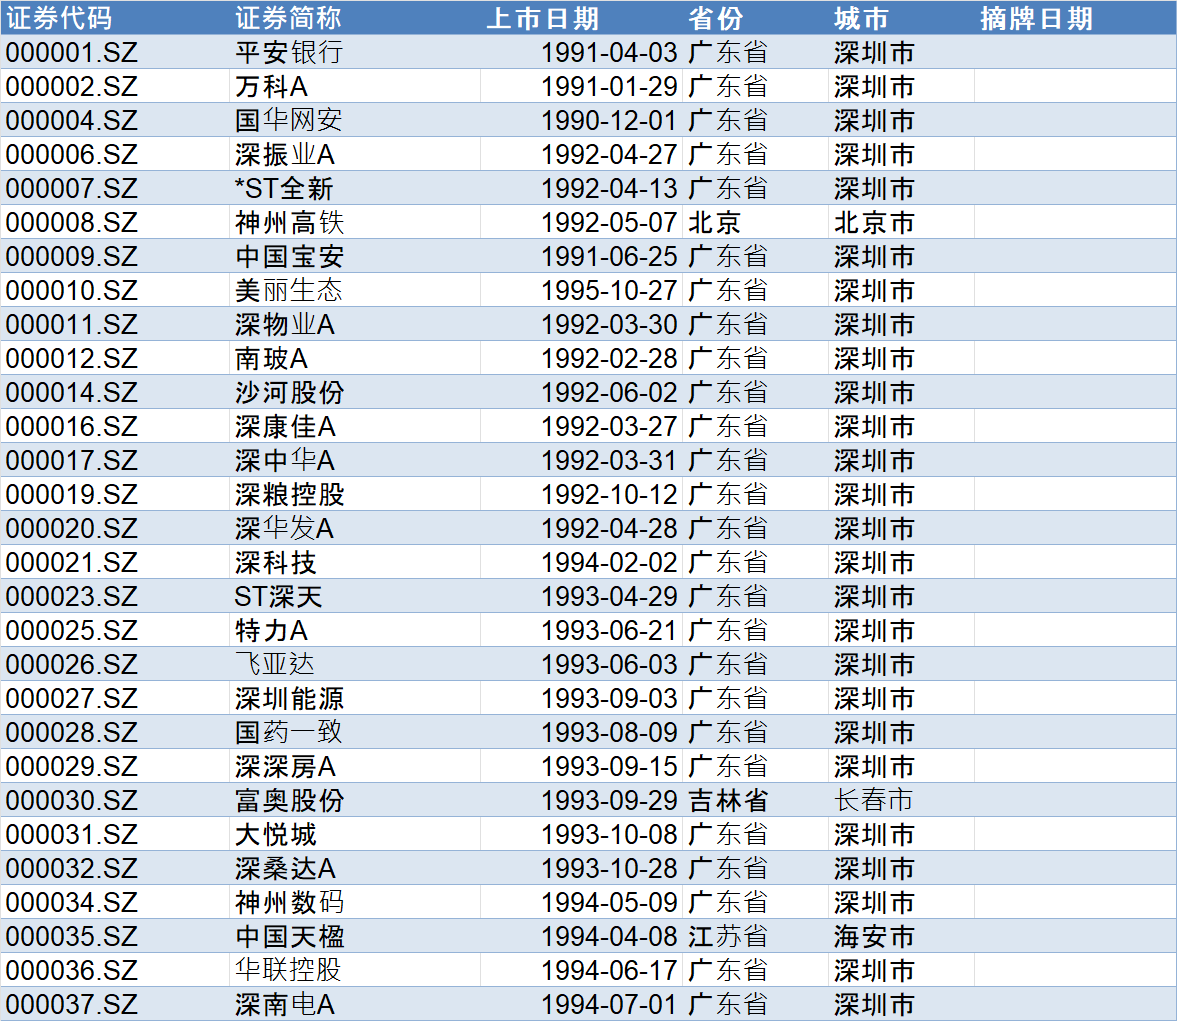Screen dimensions: 1177x1021
Task: Select the 深圳能源 cell
Action: tap(354, 698)
